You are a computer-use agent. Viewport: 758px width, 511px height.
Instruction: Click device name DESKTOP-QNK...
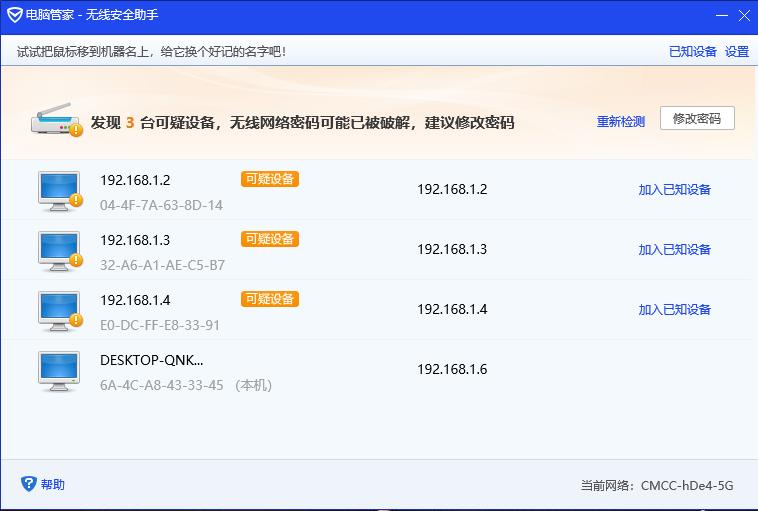tap(152, 360)
